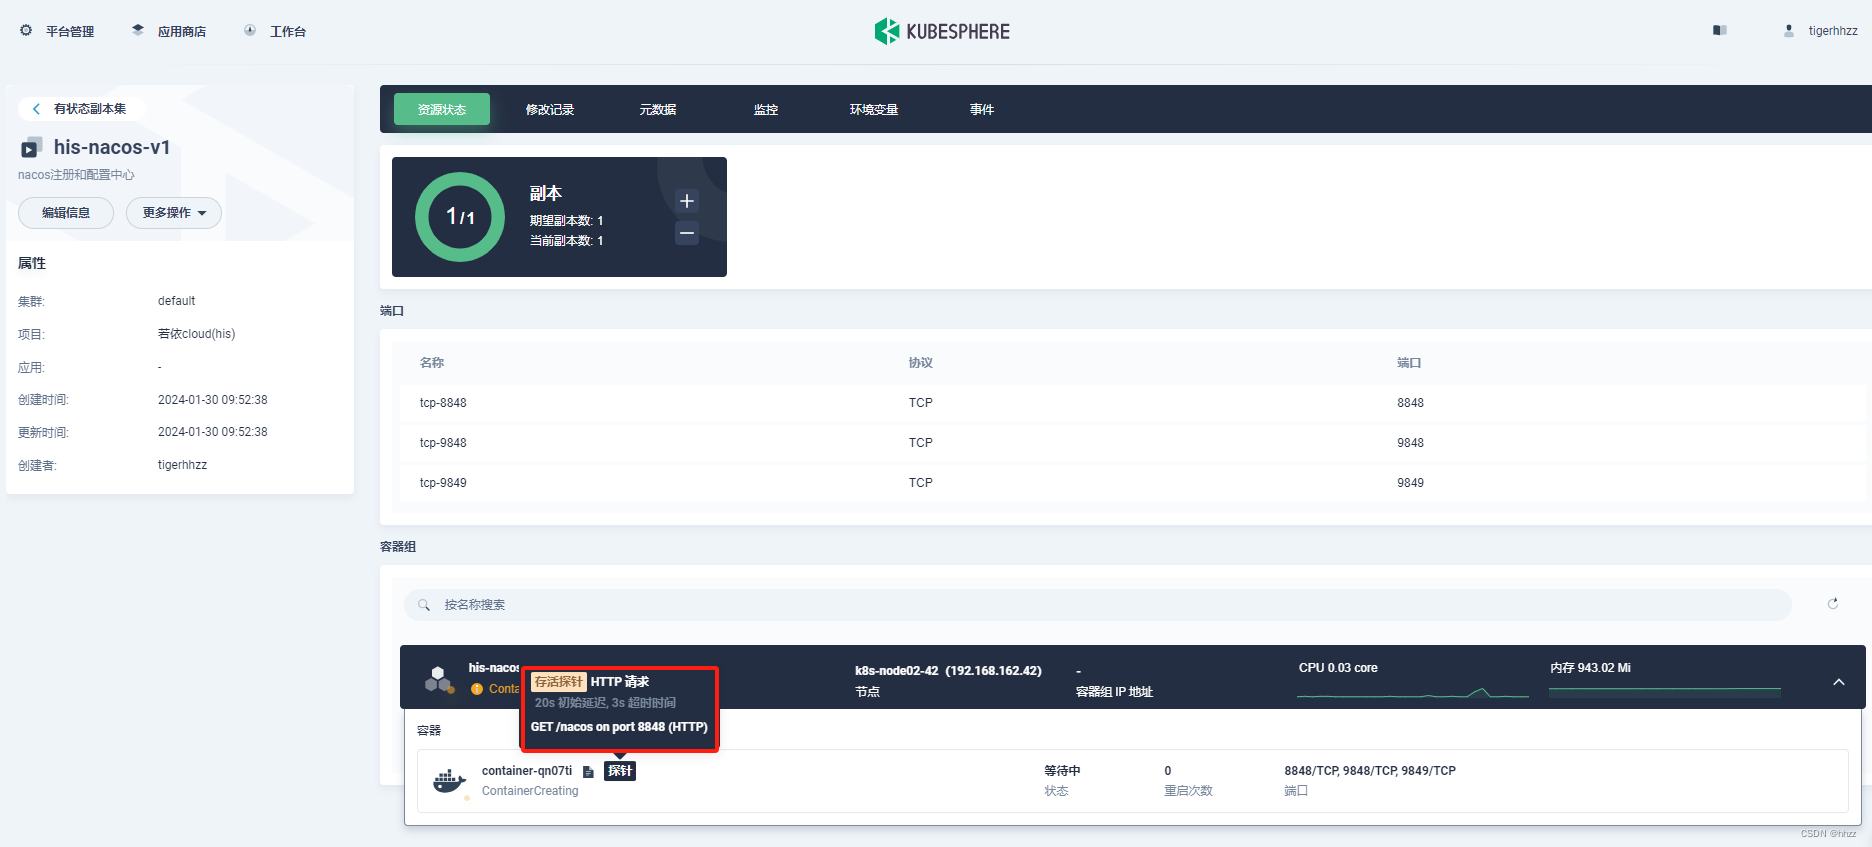Image resolution: width=1872 pixels, height=847 pixels.
Task: Click the 应用商店 menu label
Action: click(182, 32)
